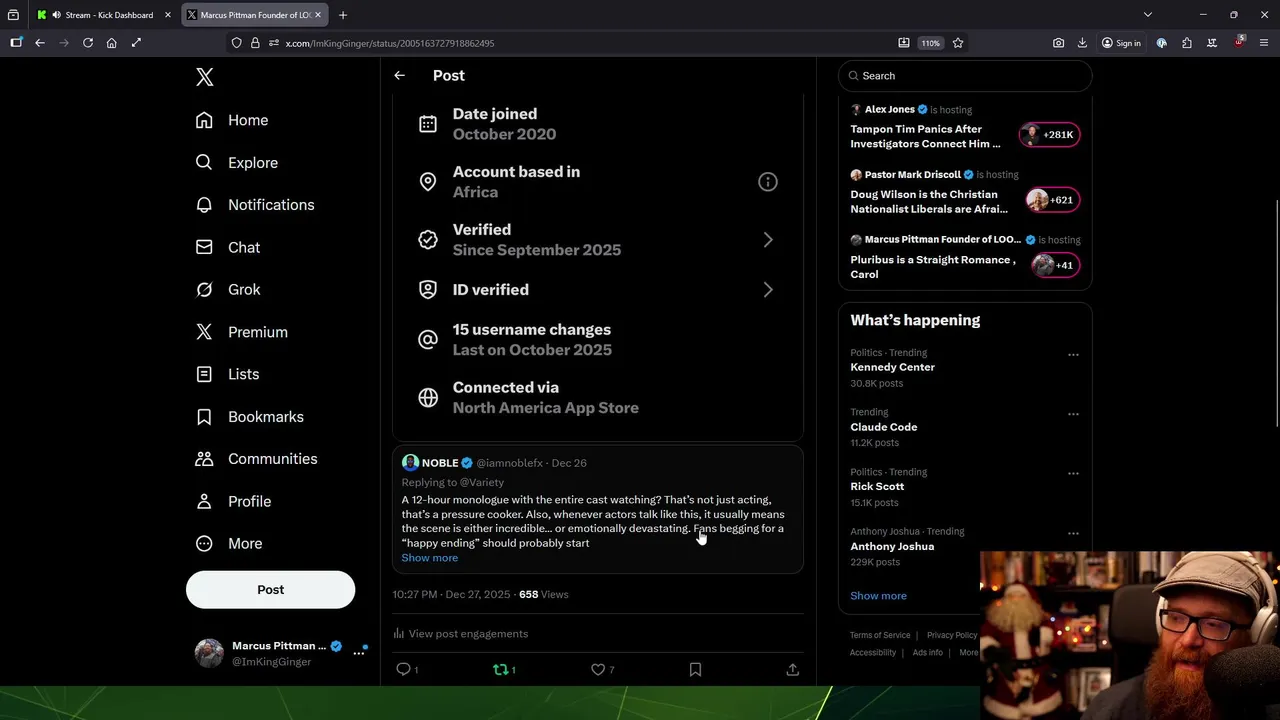Like the post with heart icon
1280x720 pixels.
[598, 670]
